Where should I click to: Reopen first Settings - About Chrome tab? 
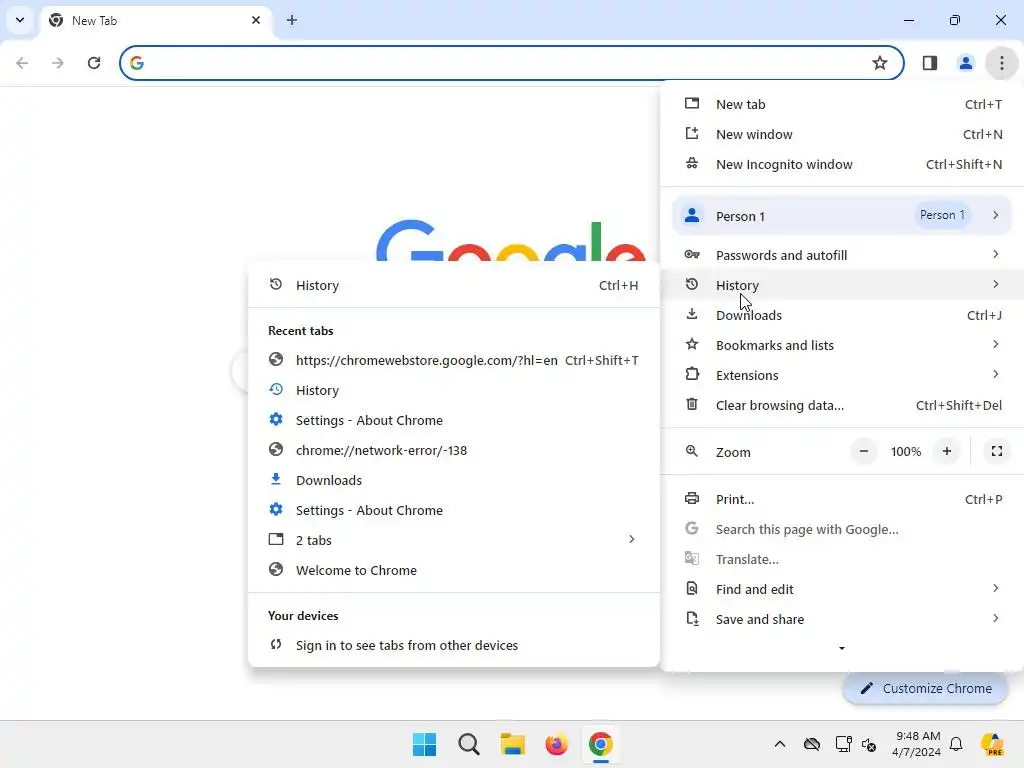coord(454,421)
